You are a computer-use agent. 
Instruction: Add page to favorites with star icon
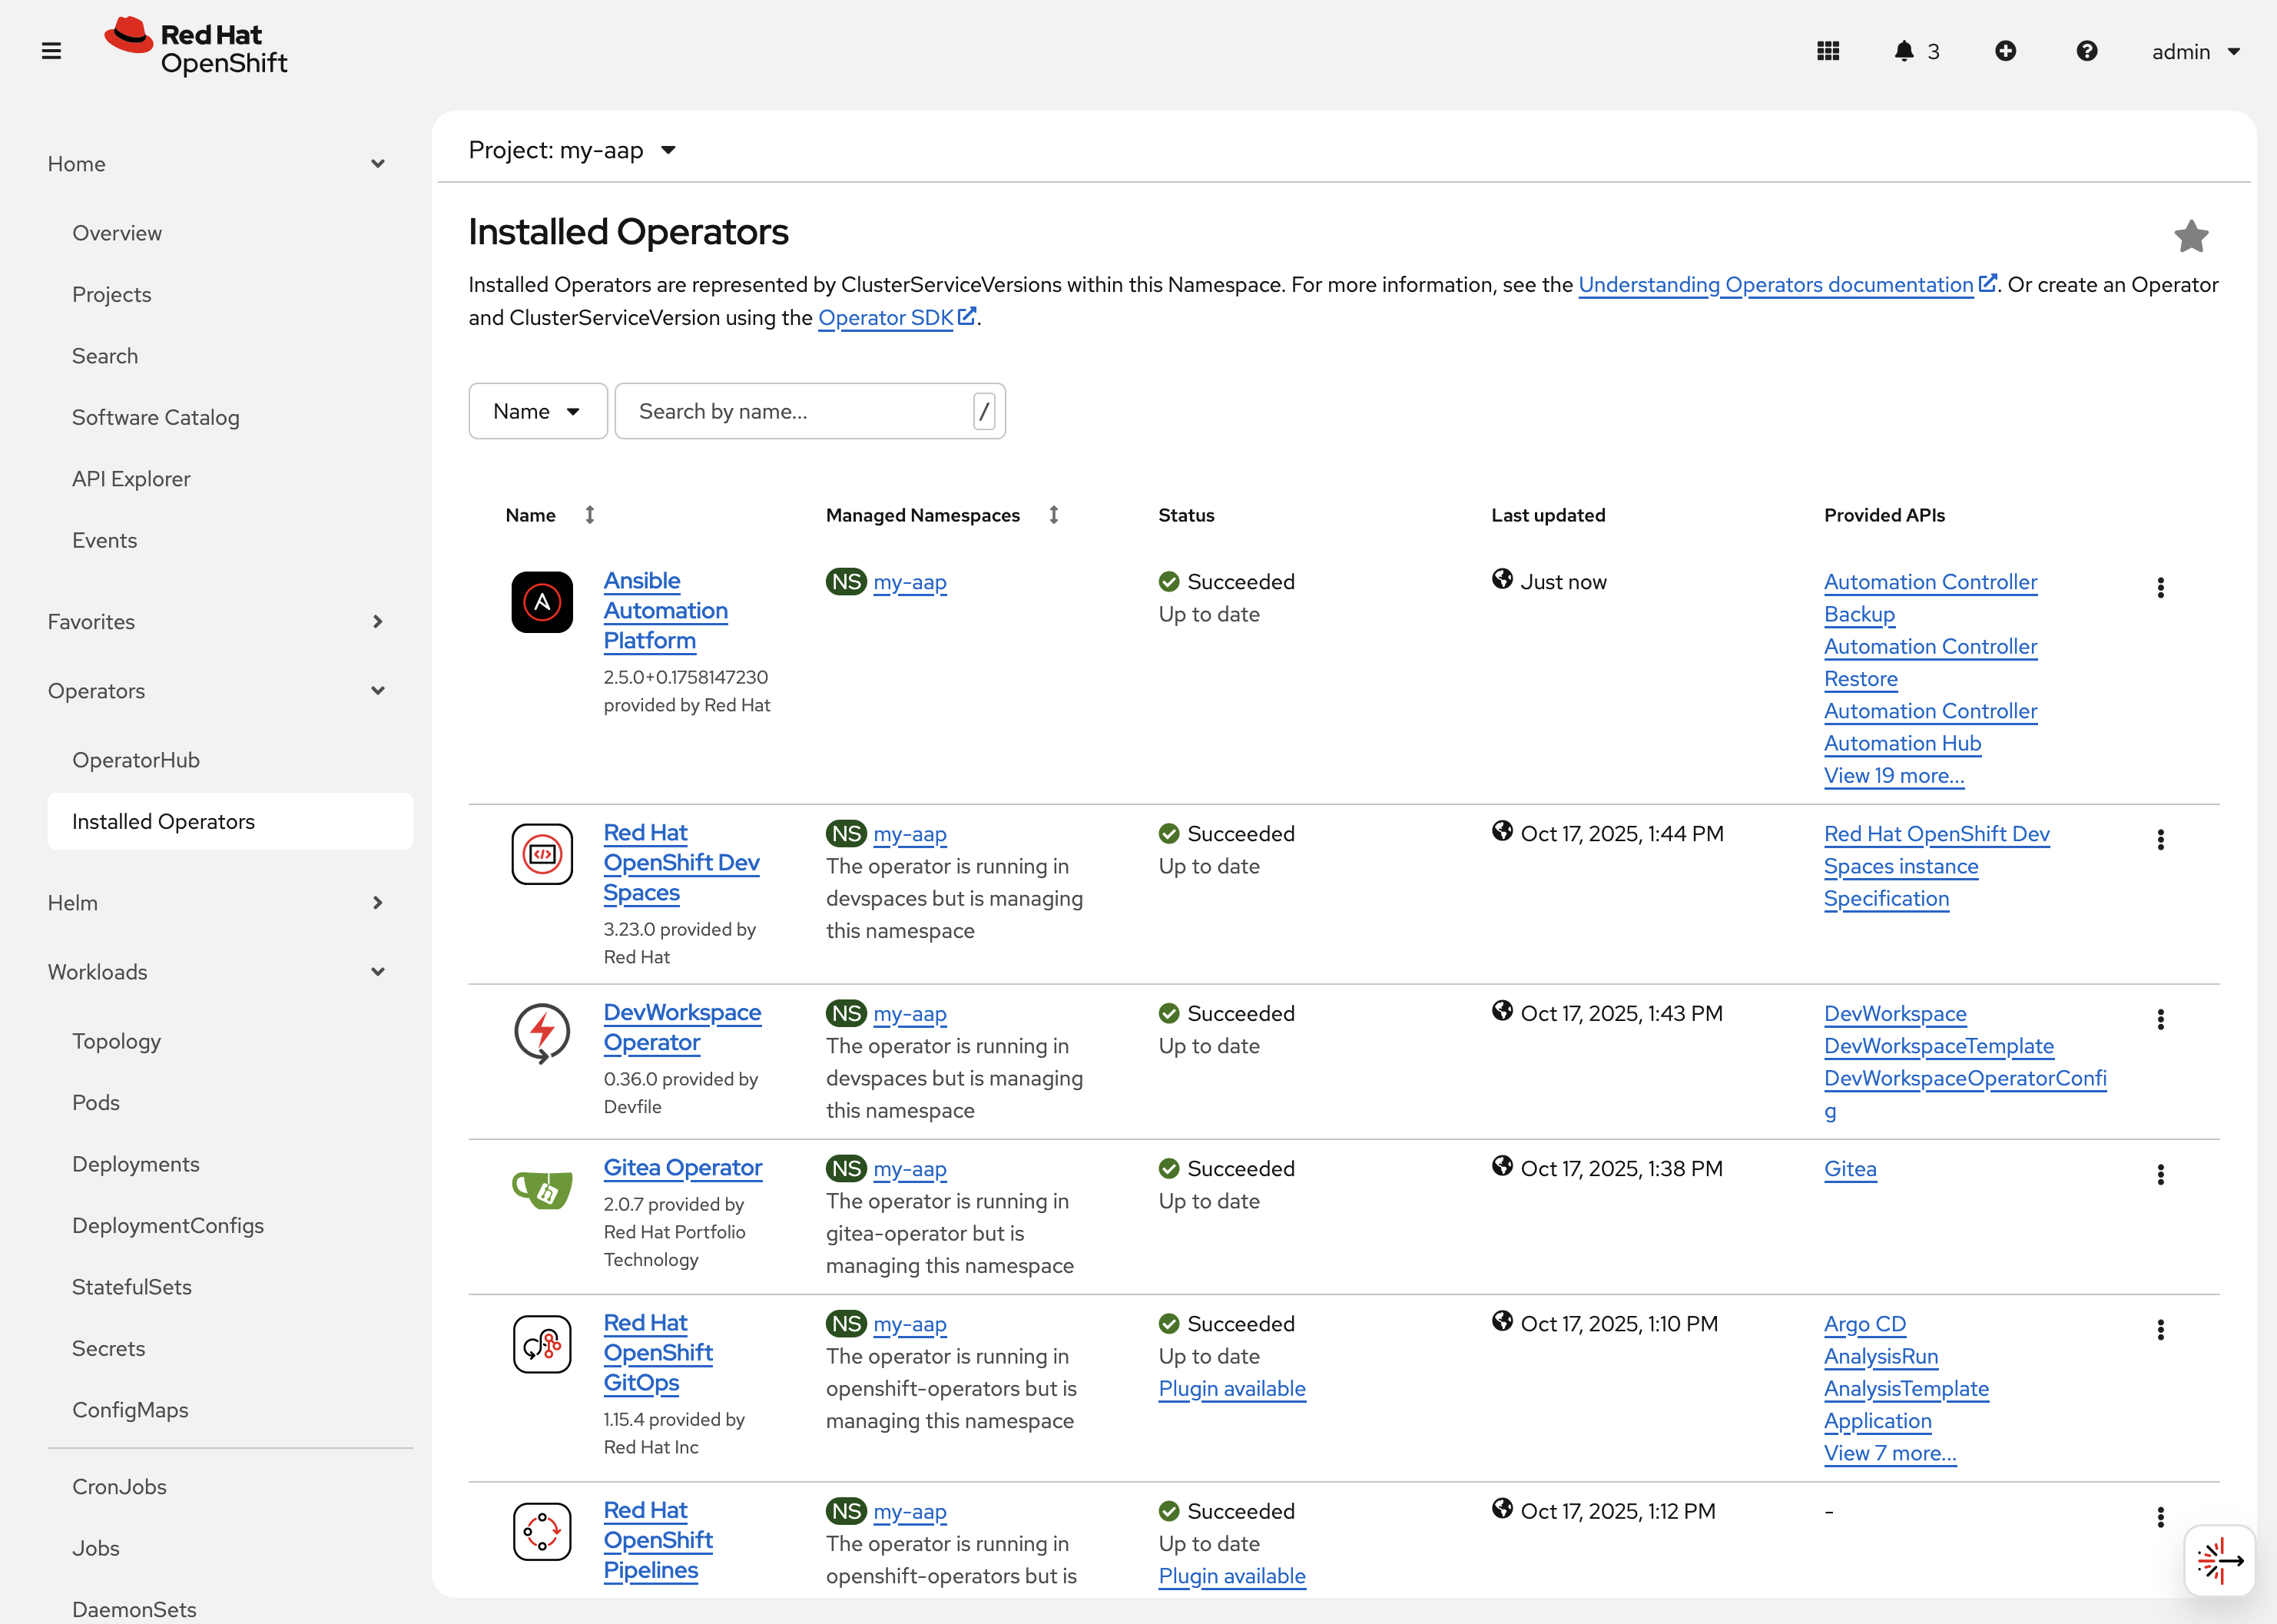[x=2190, y=237]
